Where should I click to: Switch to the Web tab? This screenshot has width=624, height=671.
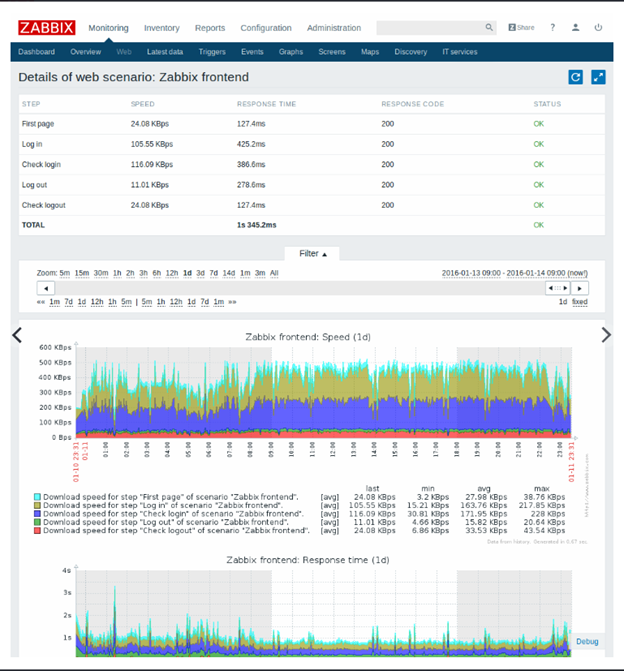coord(124,52)
